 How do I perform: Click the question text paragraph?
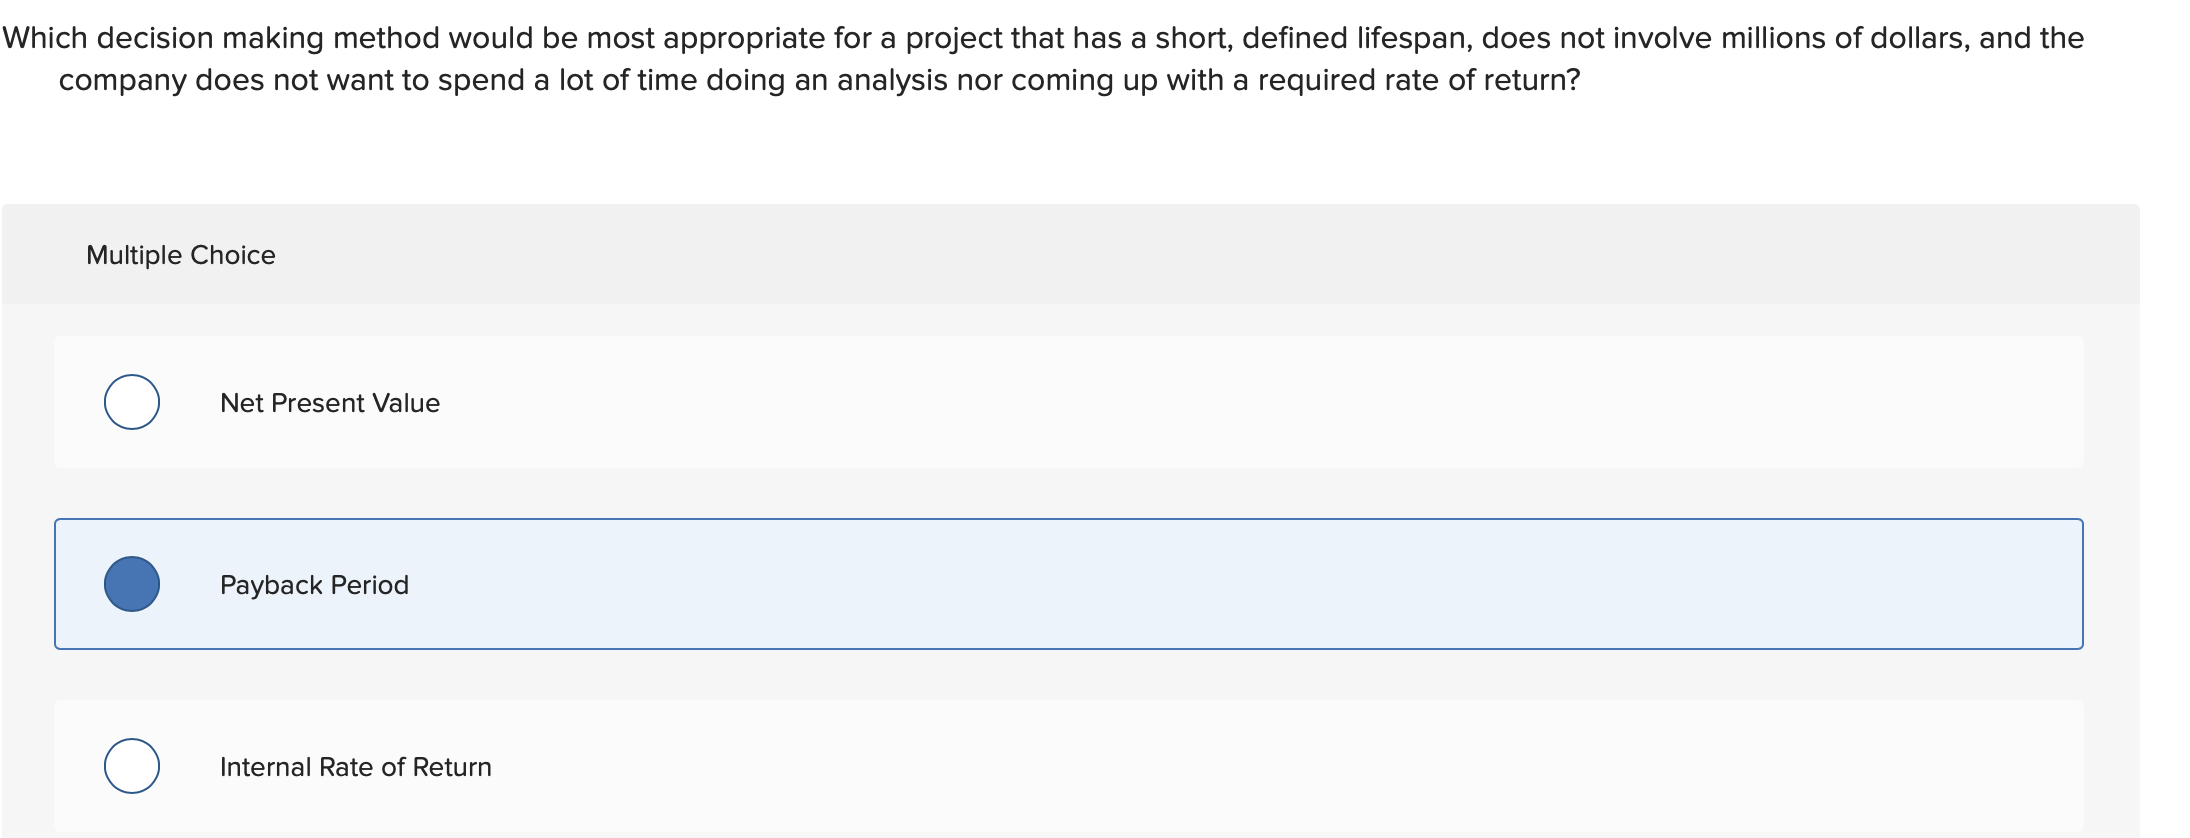tap(1000, 60)
